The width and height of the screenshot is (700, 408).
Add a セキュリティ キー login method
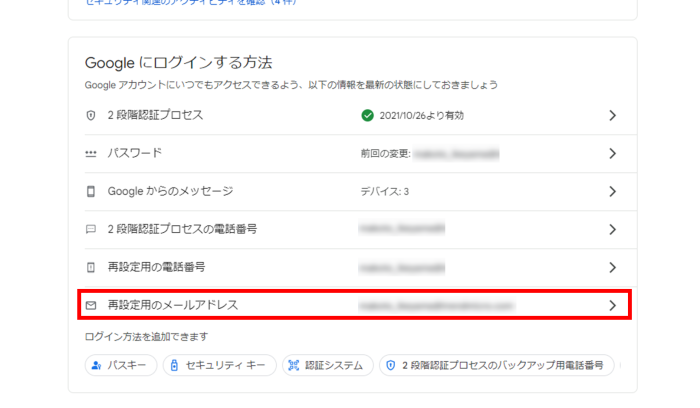[219, 366]
